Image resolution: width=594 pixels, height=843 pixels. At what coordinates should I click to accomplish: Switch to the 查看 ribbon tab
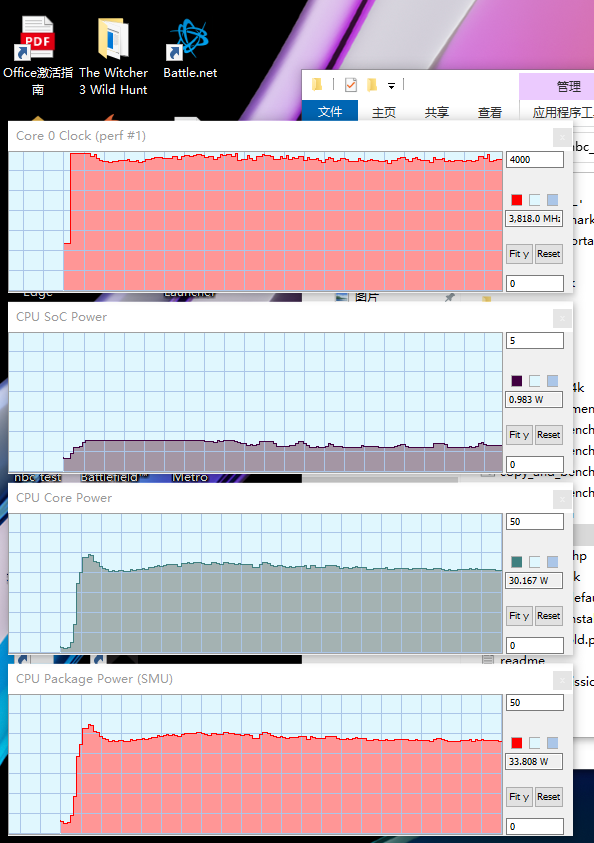tap(490, 112)
